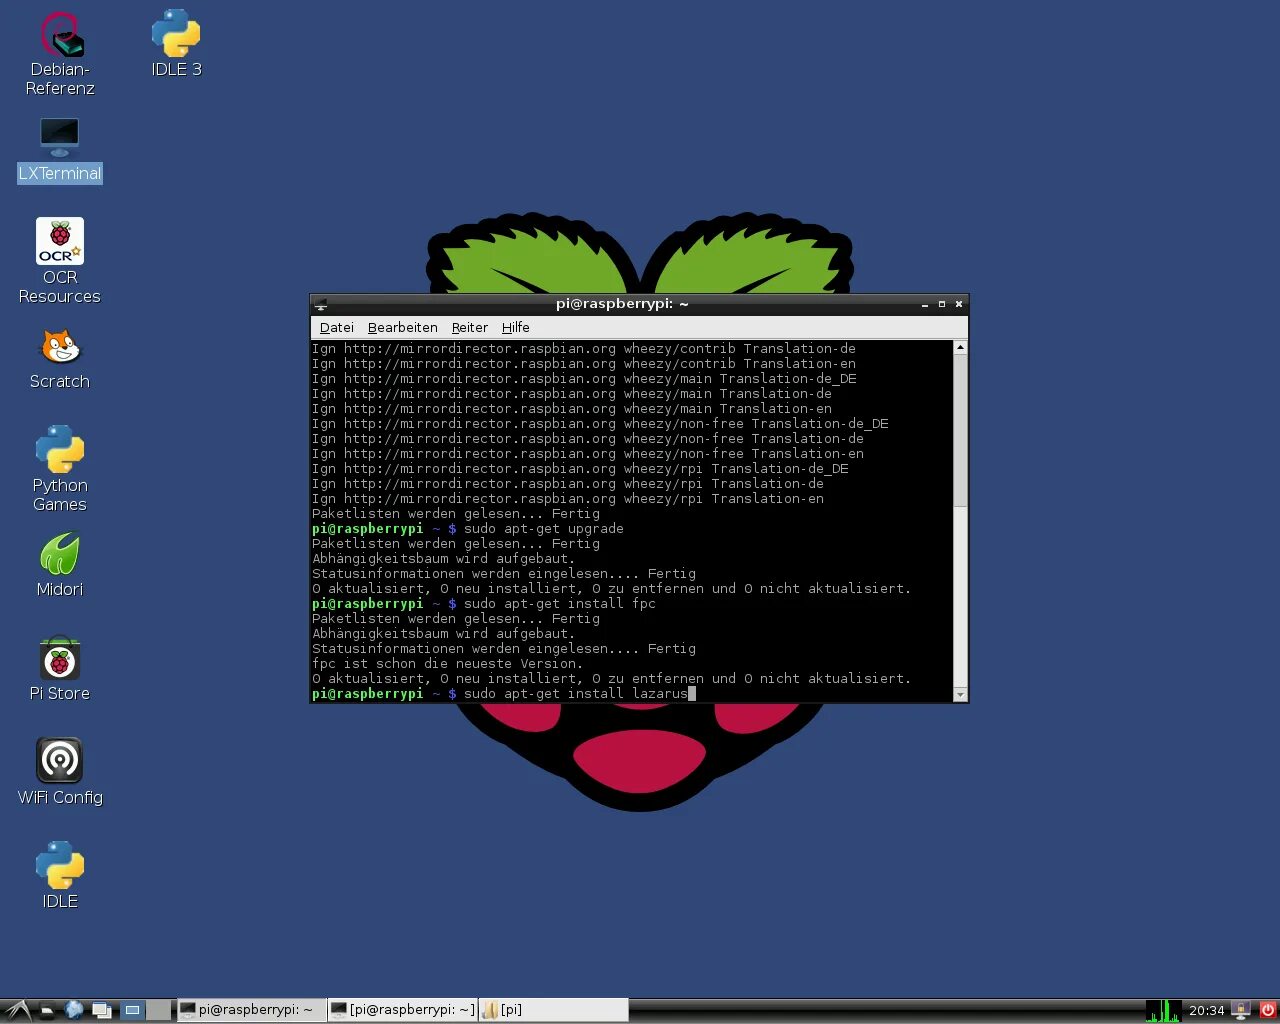Click the clock showing 20:34

click(1206, 1010)
